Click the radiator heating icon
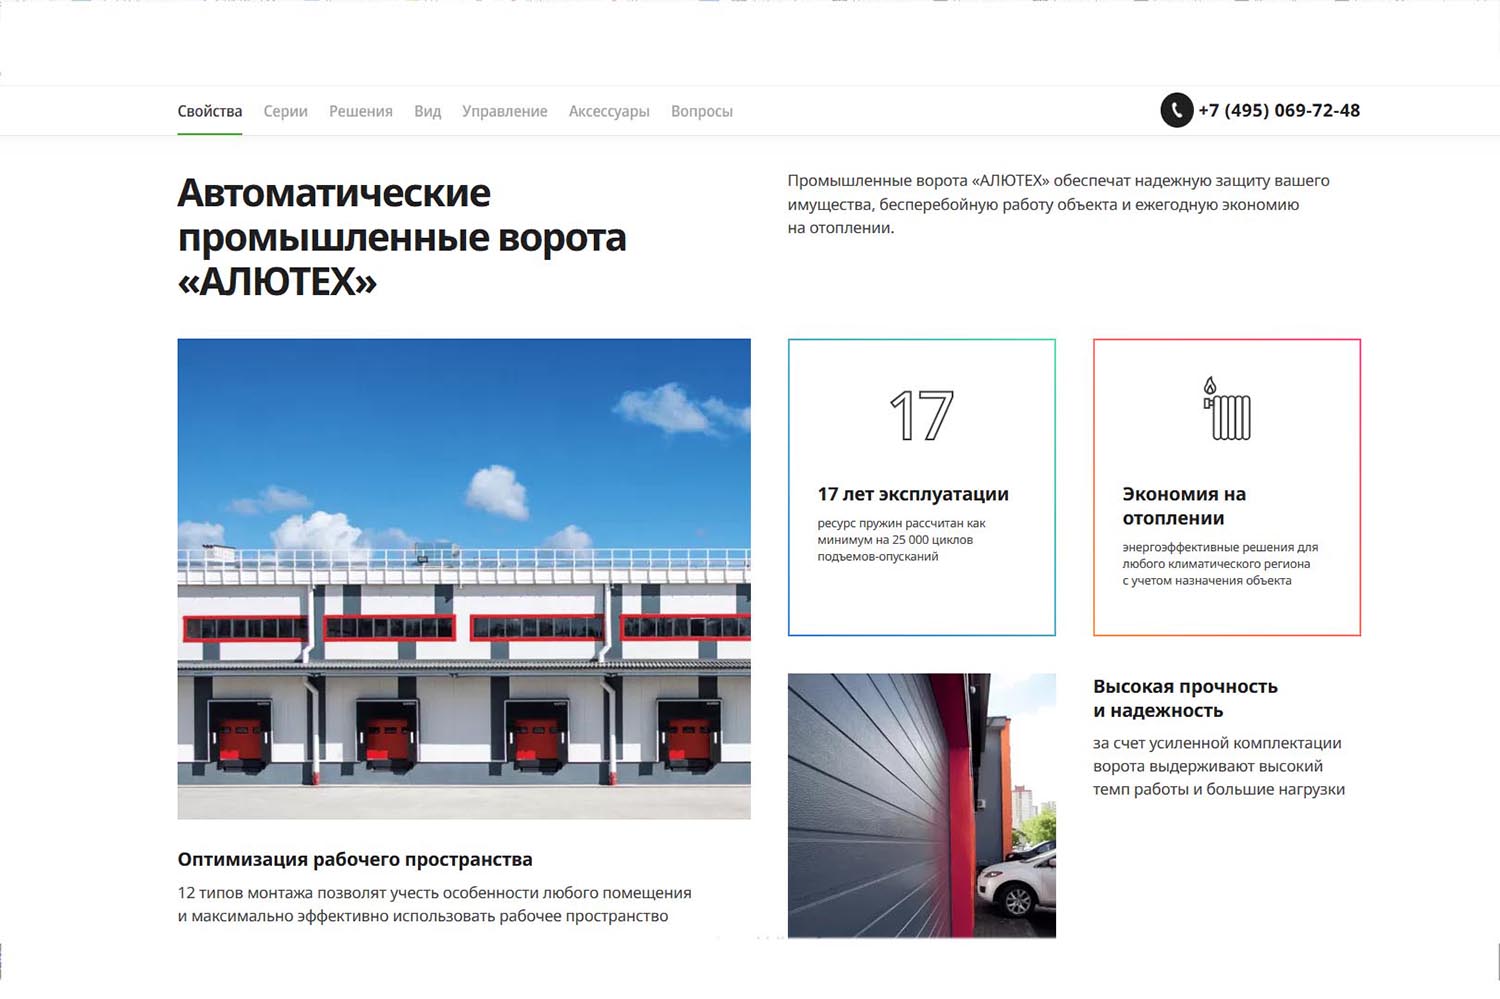The height and width of the screenshot is (999, 1500). 1227,409
